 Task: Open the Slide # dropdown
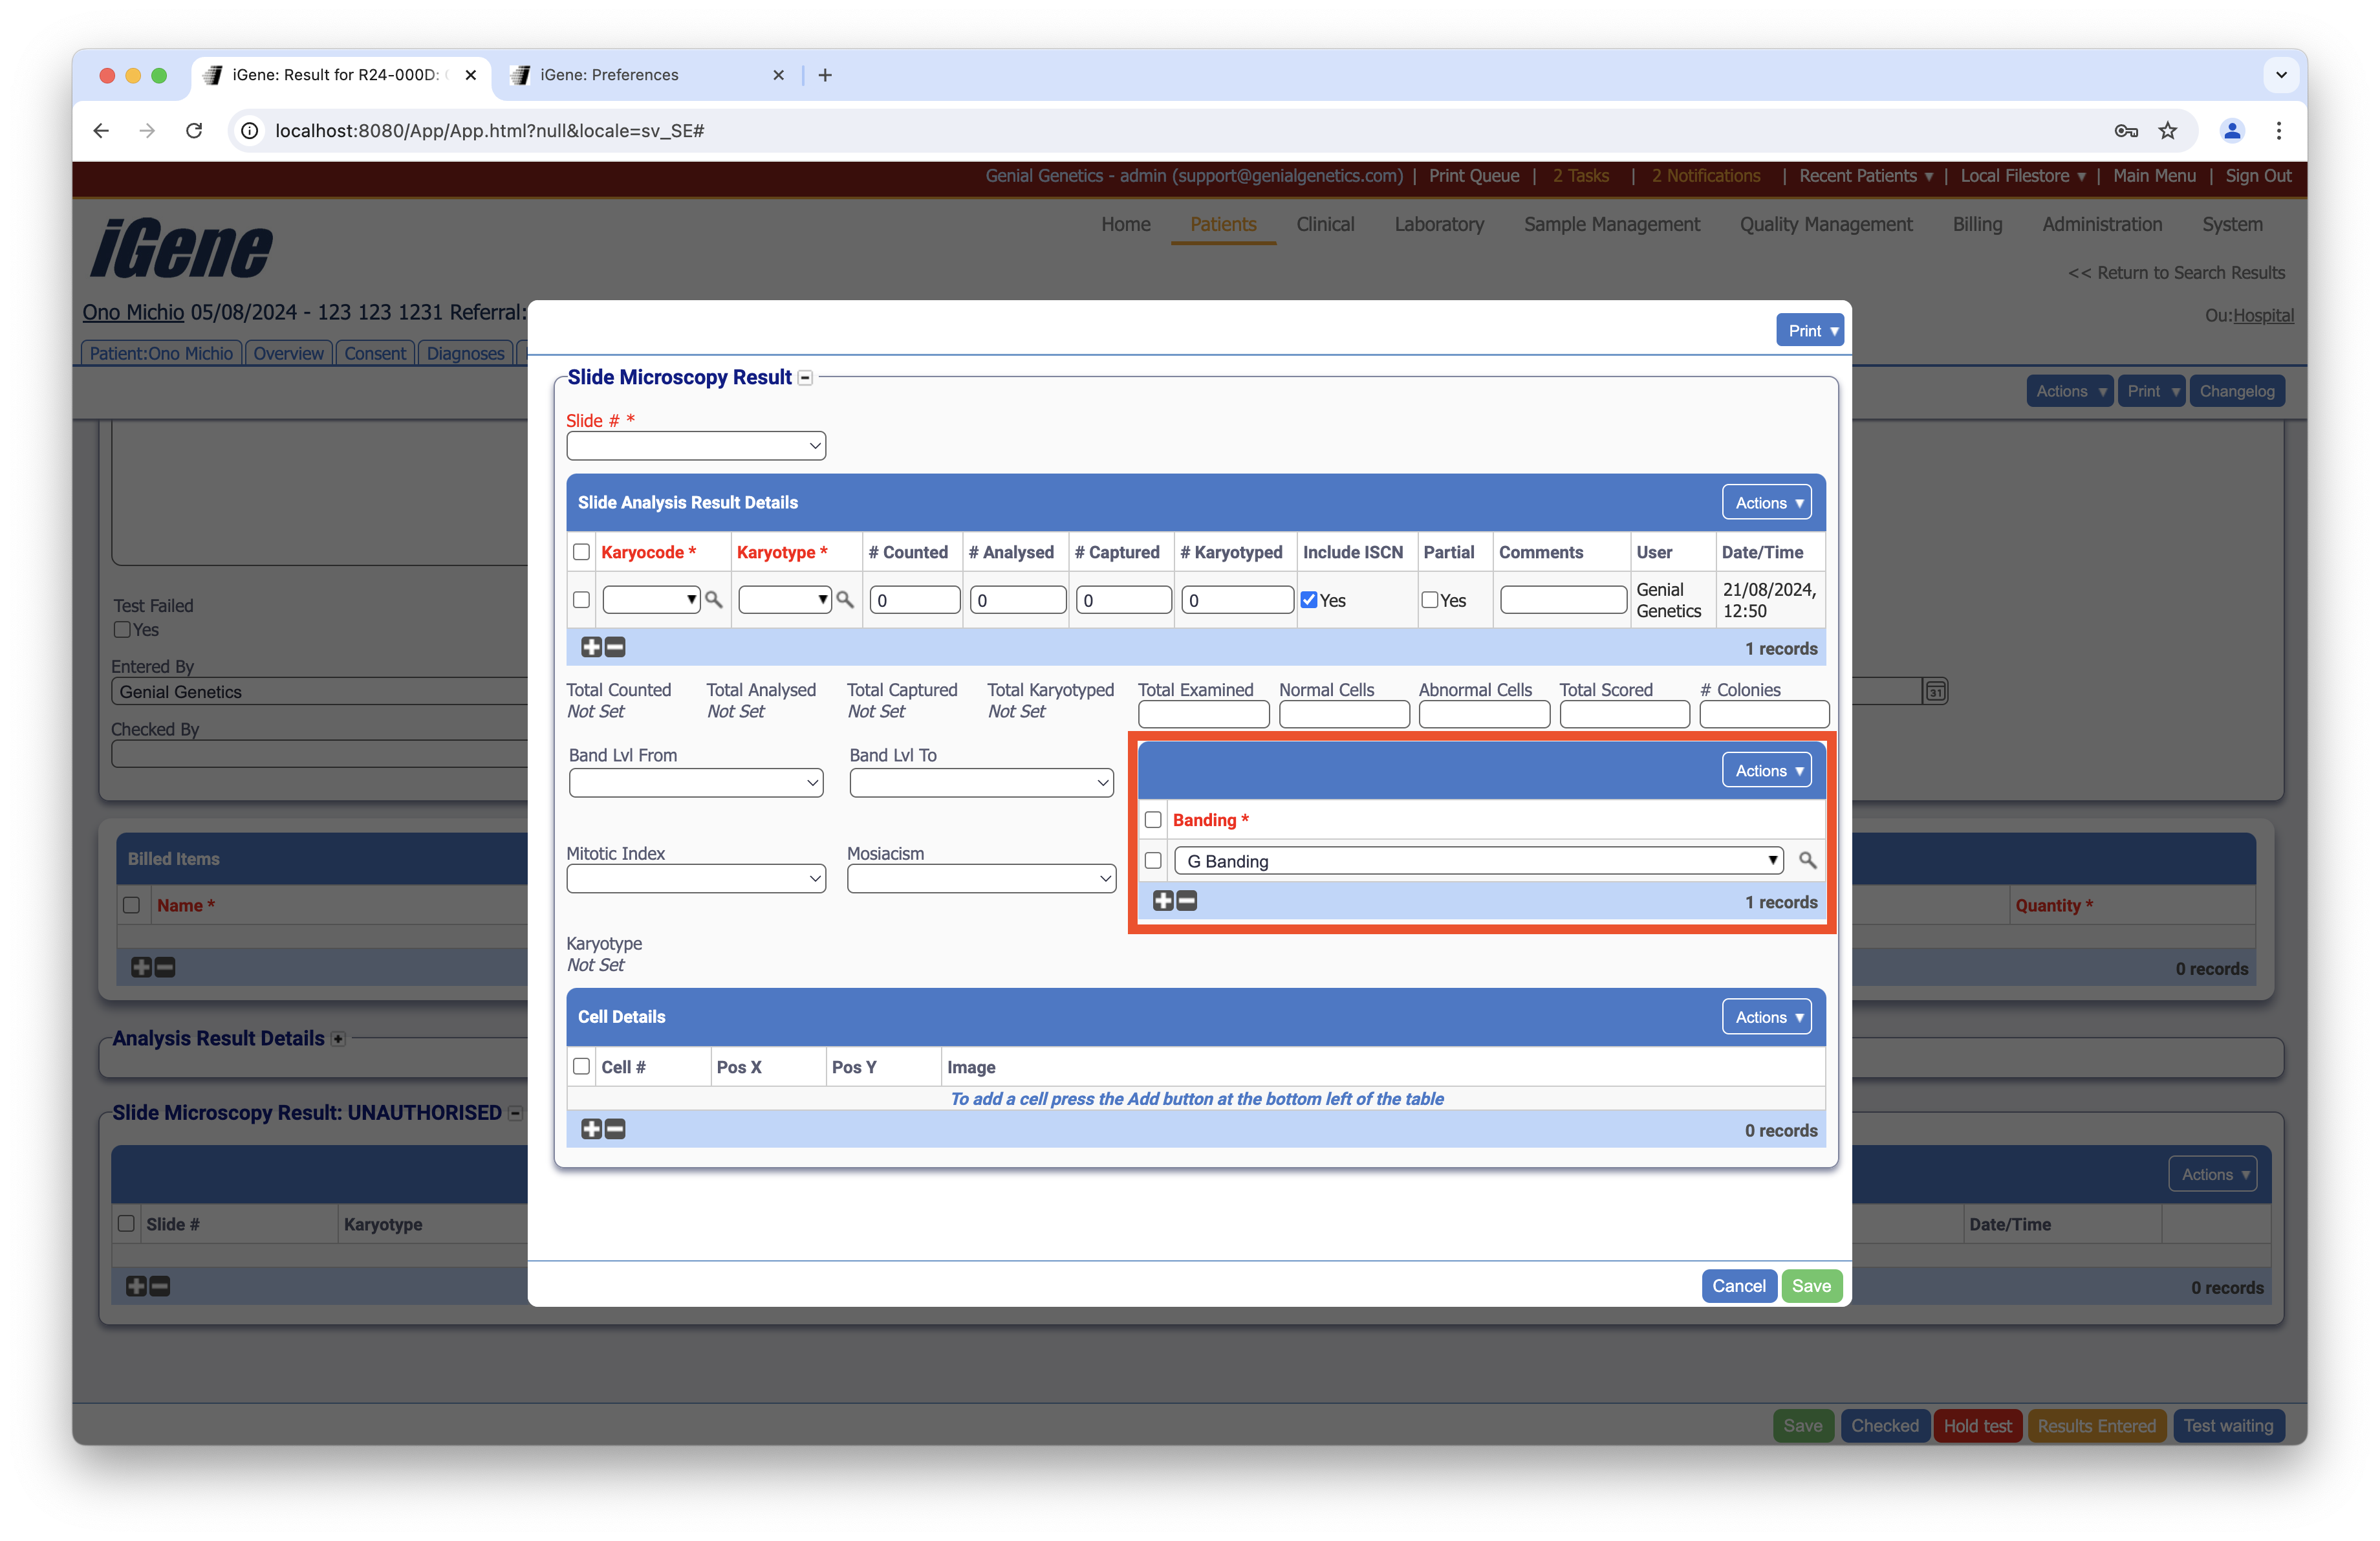[696, 446]
